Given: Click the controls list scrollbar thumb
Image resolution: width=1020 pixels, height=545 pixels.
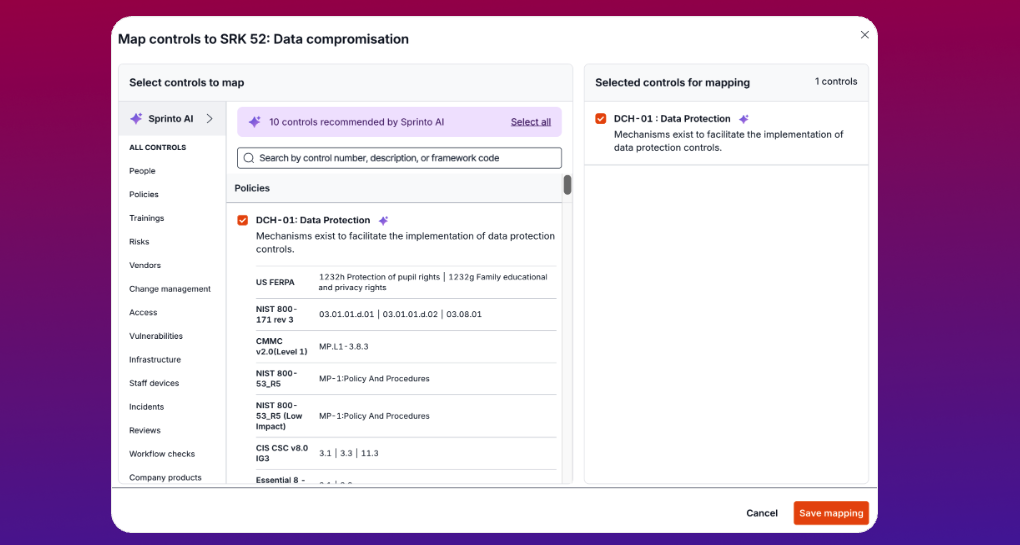Looking at the screenshot, I should point(567,185).
